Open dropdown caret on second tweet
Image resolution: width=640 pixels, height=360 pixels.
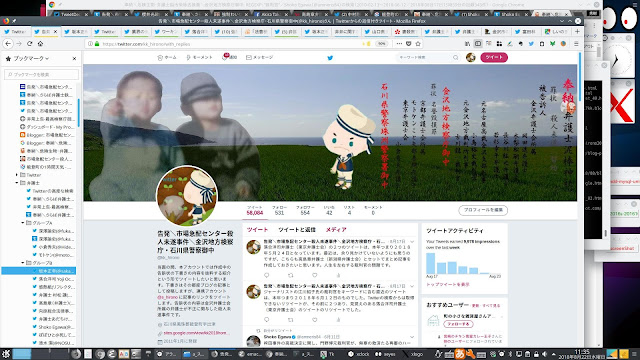412,286
